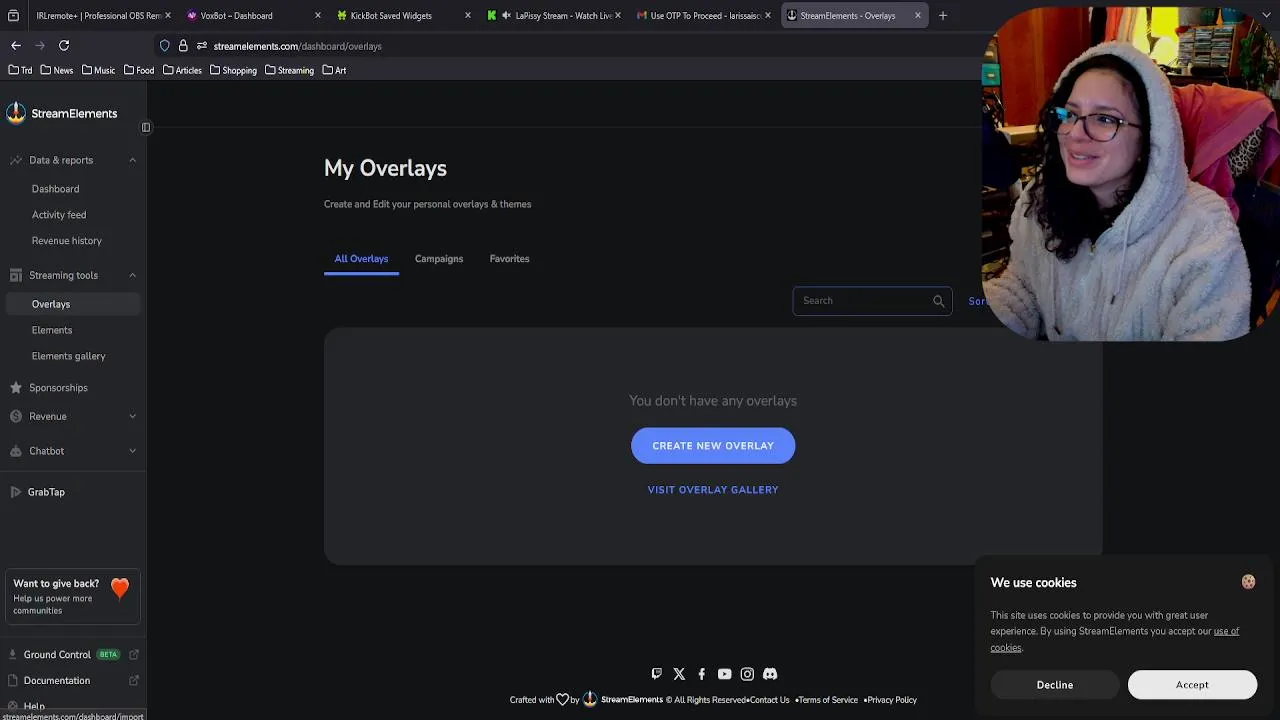
Task: Open Terms of Service footer link
Action: coord(828,700)
